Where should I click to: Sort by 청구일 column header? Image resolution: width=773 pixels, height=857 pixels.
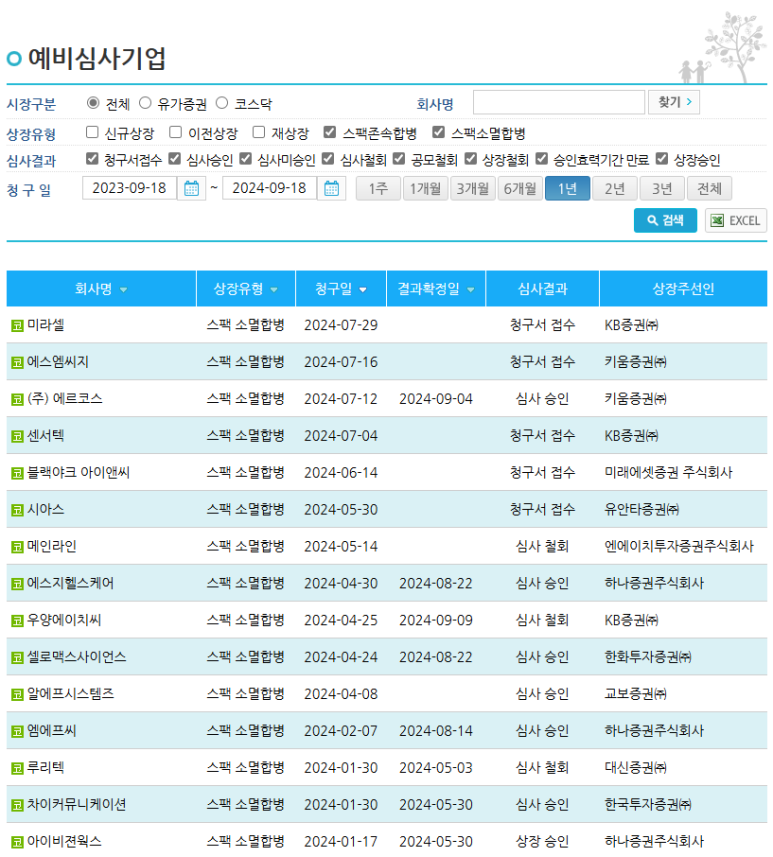click(x=341, y=289)
